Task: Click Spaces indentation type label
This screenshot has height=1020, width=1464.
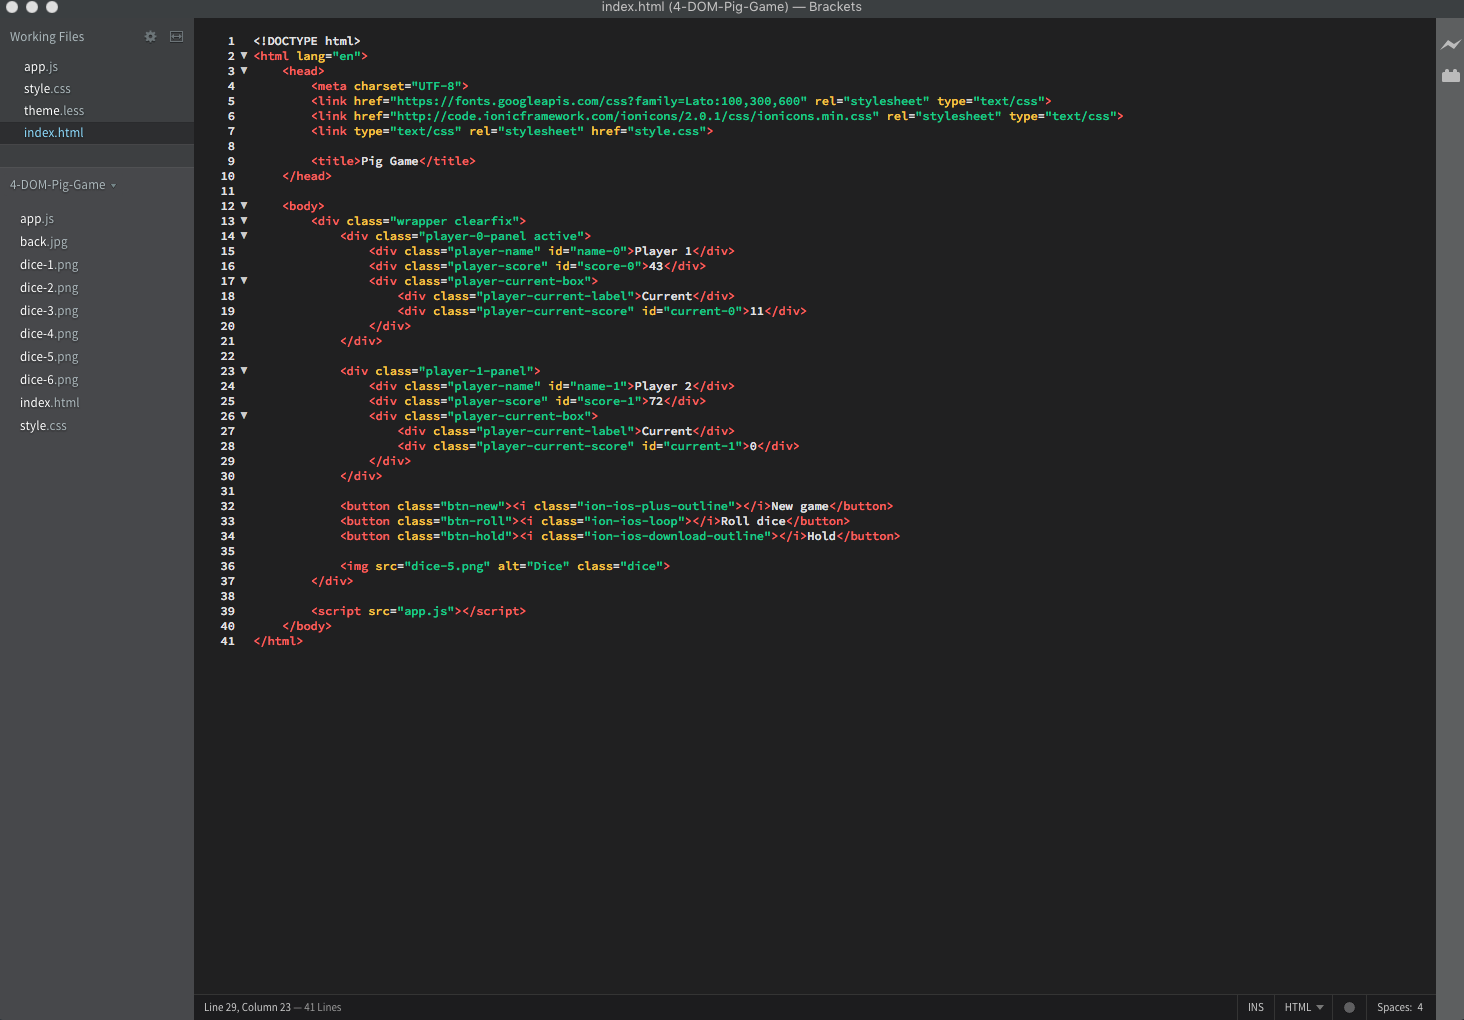Action: (x=1394, y=1007)
